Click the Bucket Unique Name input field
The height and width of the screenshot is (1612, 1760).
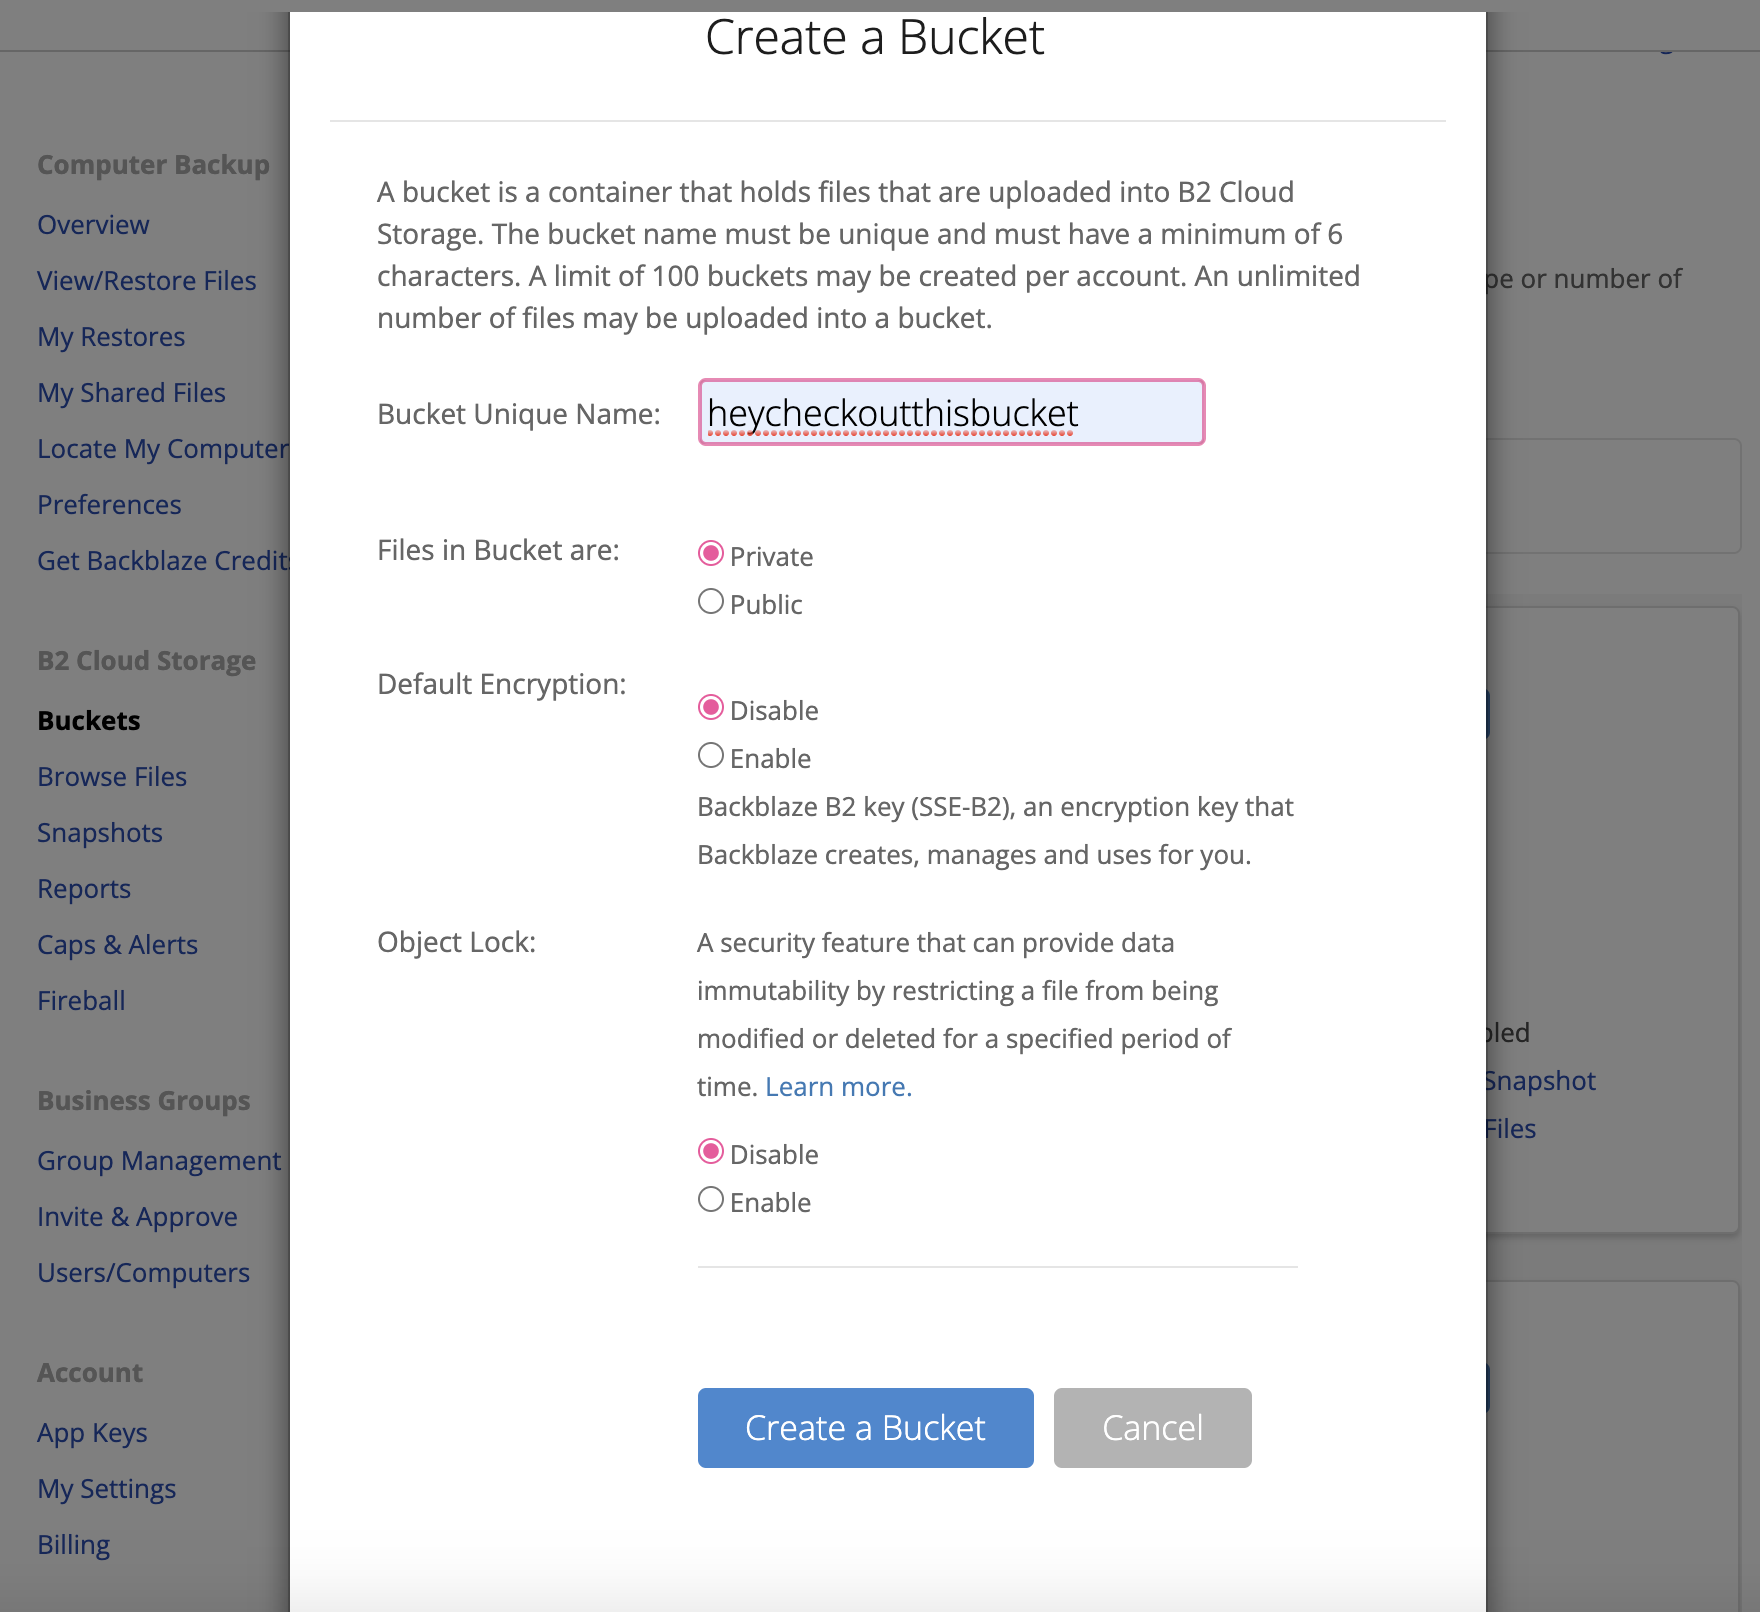pyautogui.click(x=951, y=412)
